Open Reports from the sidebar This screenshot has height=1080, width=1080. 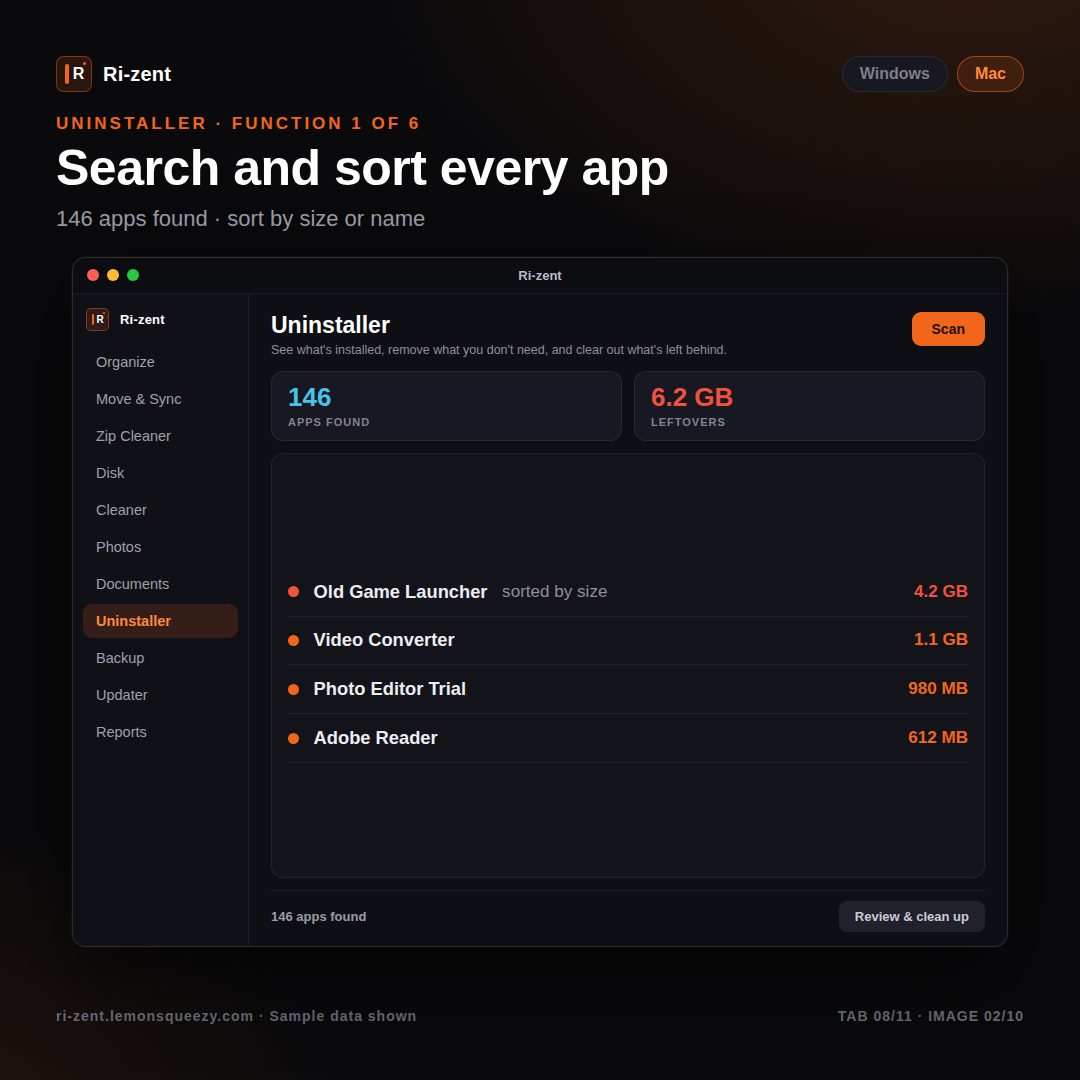point(160,732)
